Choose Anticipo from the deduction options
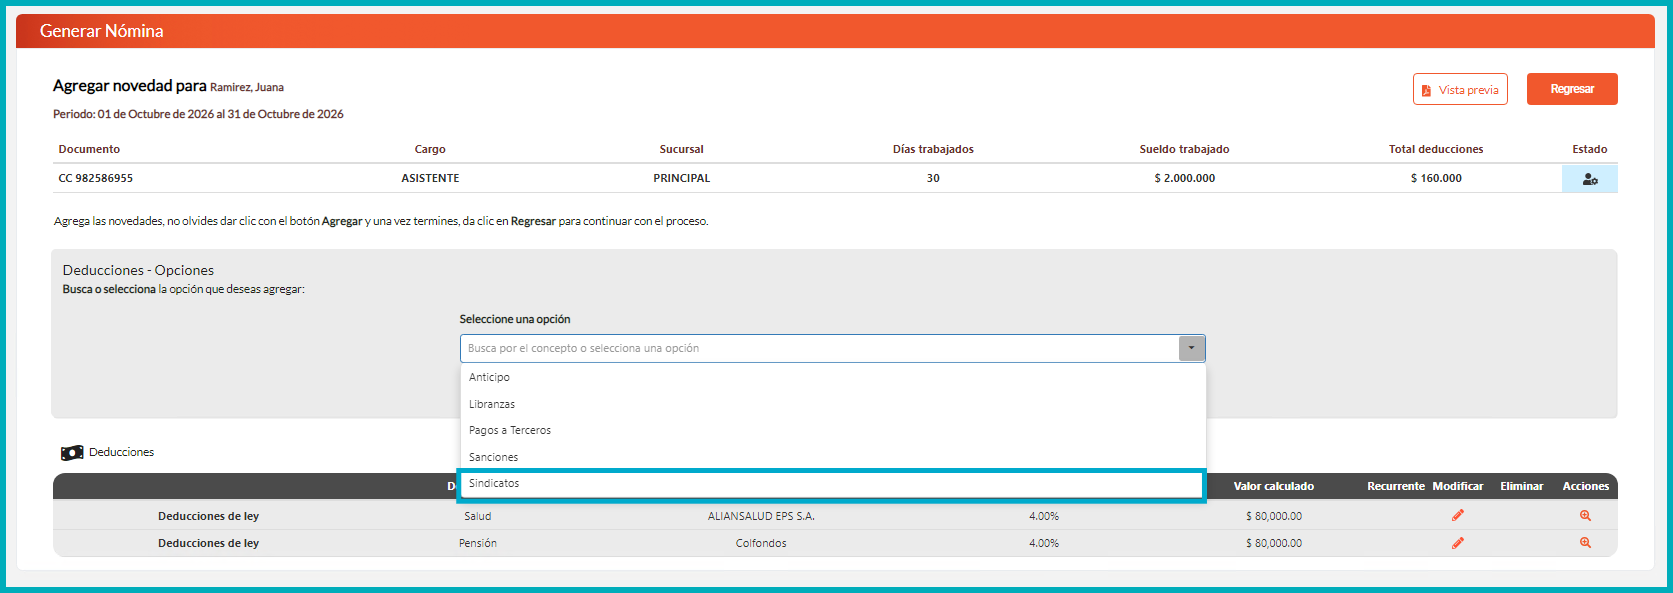 click(x=833, y=377)
